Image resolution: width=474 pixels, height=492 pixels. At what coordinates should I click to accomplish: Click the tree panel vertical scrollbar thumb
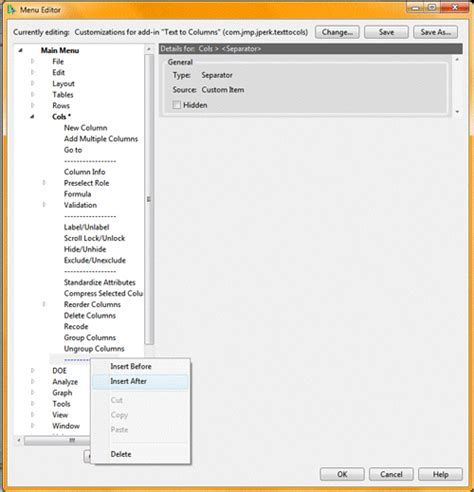(149, 199)
